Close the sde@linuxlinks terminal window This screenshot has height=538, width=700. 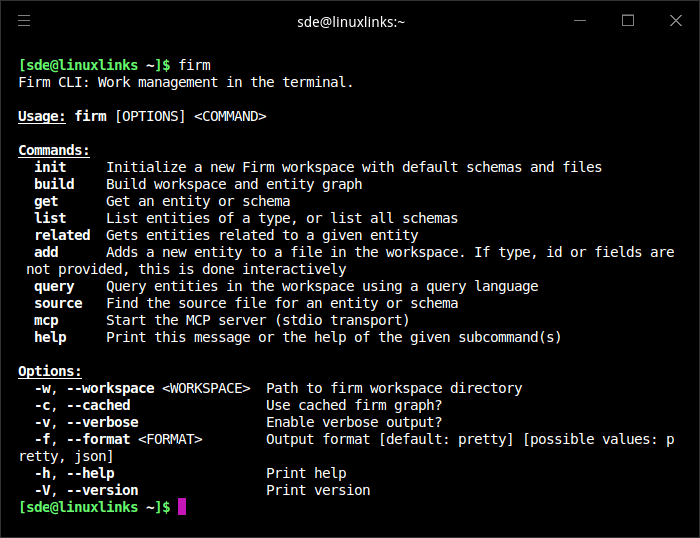click(675, 20)
